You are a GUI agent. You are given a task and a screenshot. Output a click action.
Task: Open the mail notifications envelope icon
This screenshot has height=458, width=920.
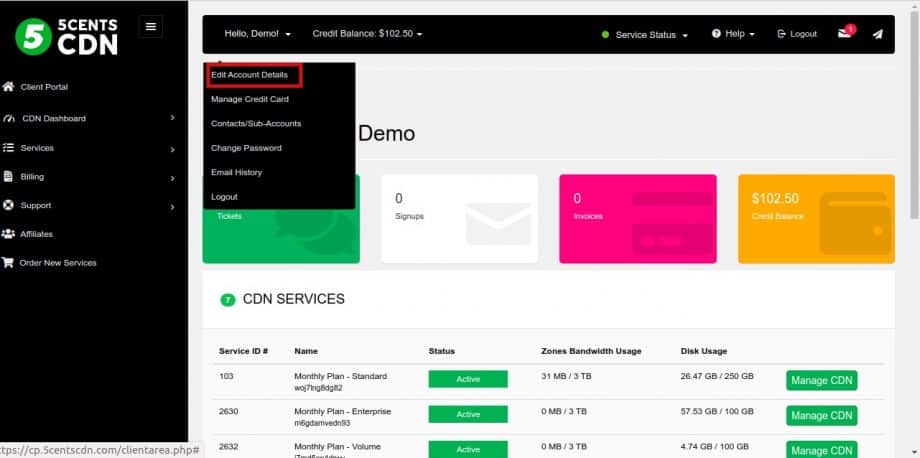(845, 33)
